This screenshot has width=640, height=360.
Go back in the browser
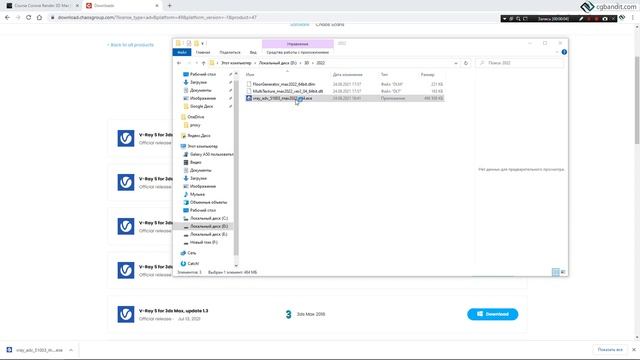(x=7, y=18)
